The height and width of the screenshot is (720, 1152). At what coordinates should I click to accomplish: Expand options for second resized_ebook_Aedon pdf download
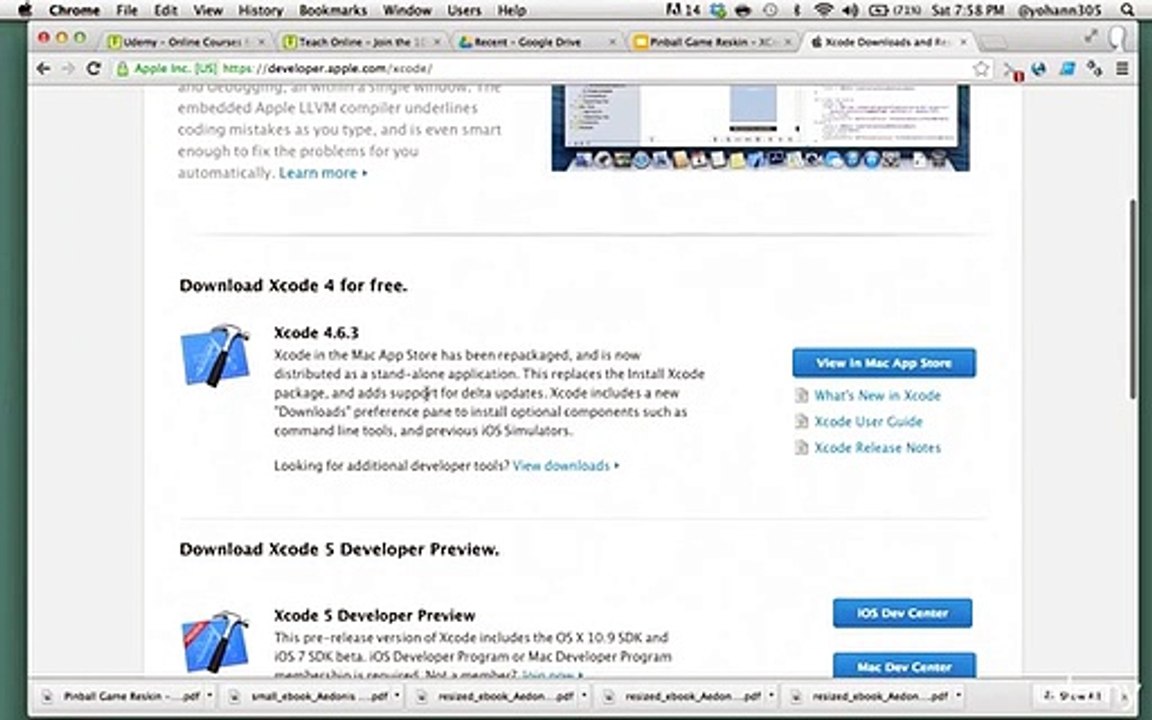pyautogui.click(x=771, y=695)
